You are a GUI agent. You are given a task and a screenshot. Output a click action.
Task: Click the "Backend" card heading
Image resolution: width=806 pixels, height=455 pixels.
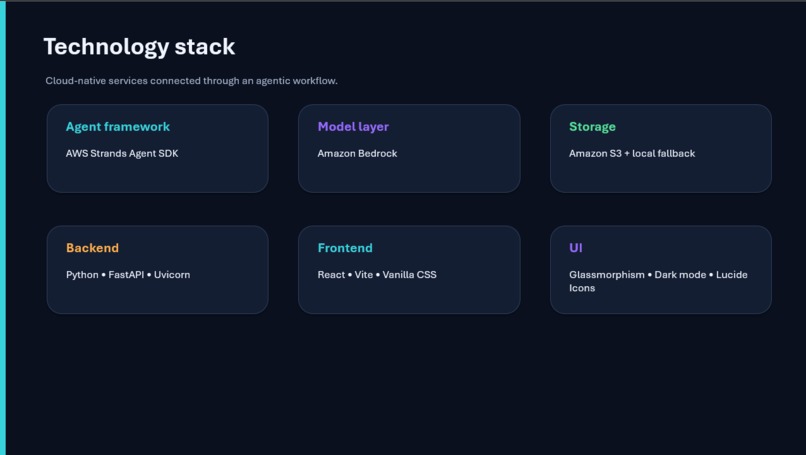(x=93, y=248)
